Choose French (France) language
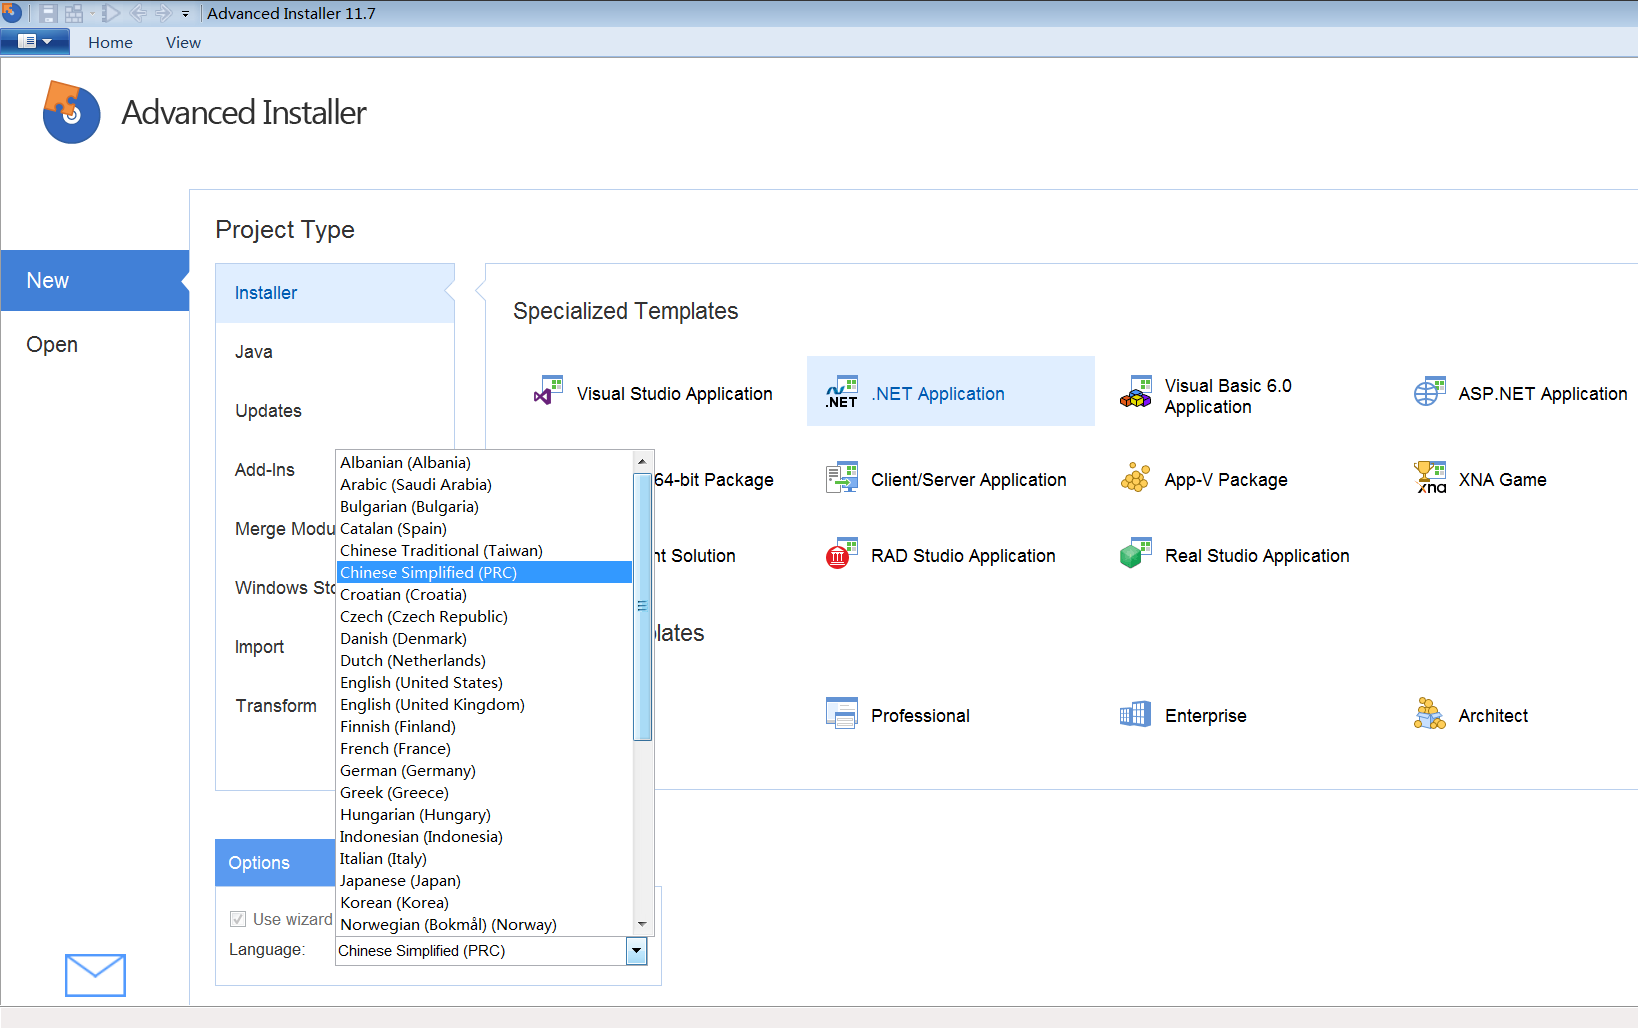The width and height of the screenshot is (1638, 1028). pyautogui.click(x=485, y=748)
